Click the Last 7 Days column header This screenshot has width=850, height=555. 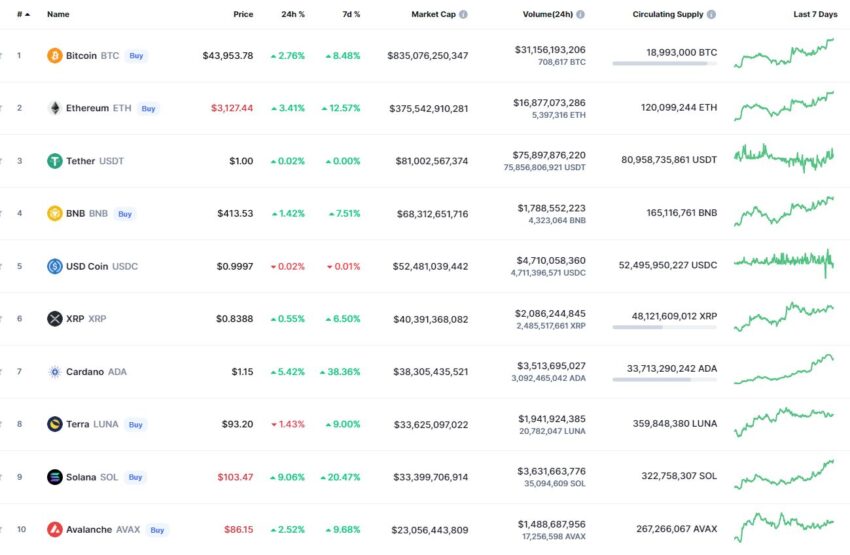(815, 14)
